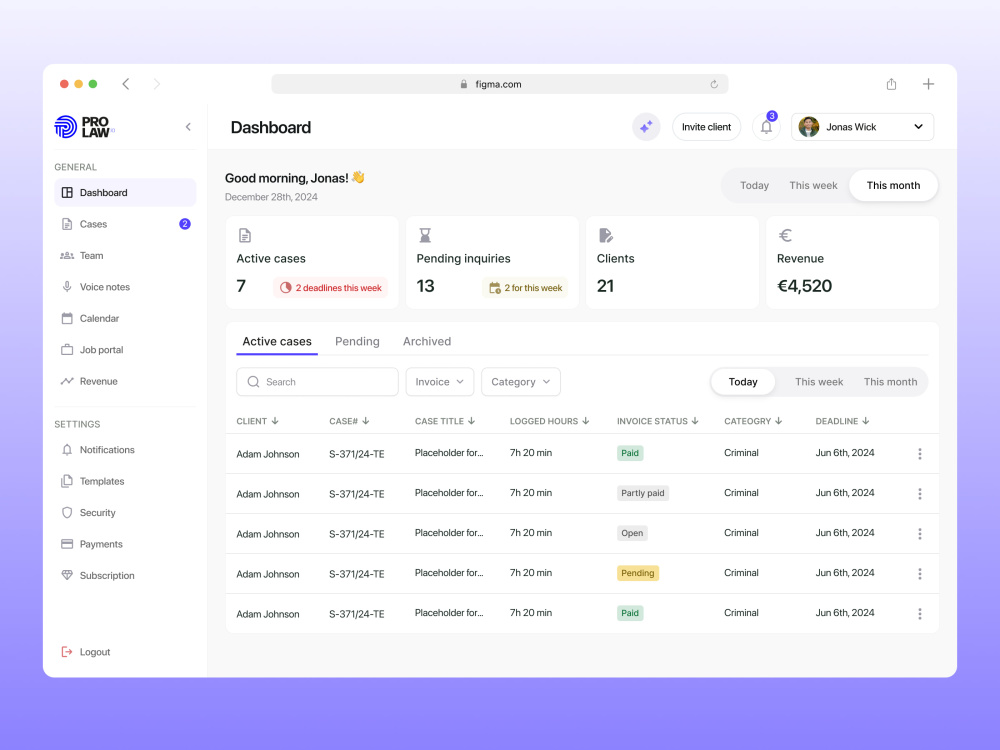This screenshot has width=1000, height=750.
Task: Sort by Logged hours column
Action: pos(550,421)
